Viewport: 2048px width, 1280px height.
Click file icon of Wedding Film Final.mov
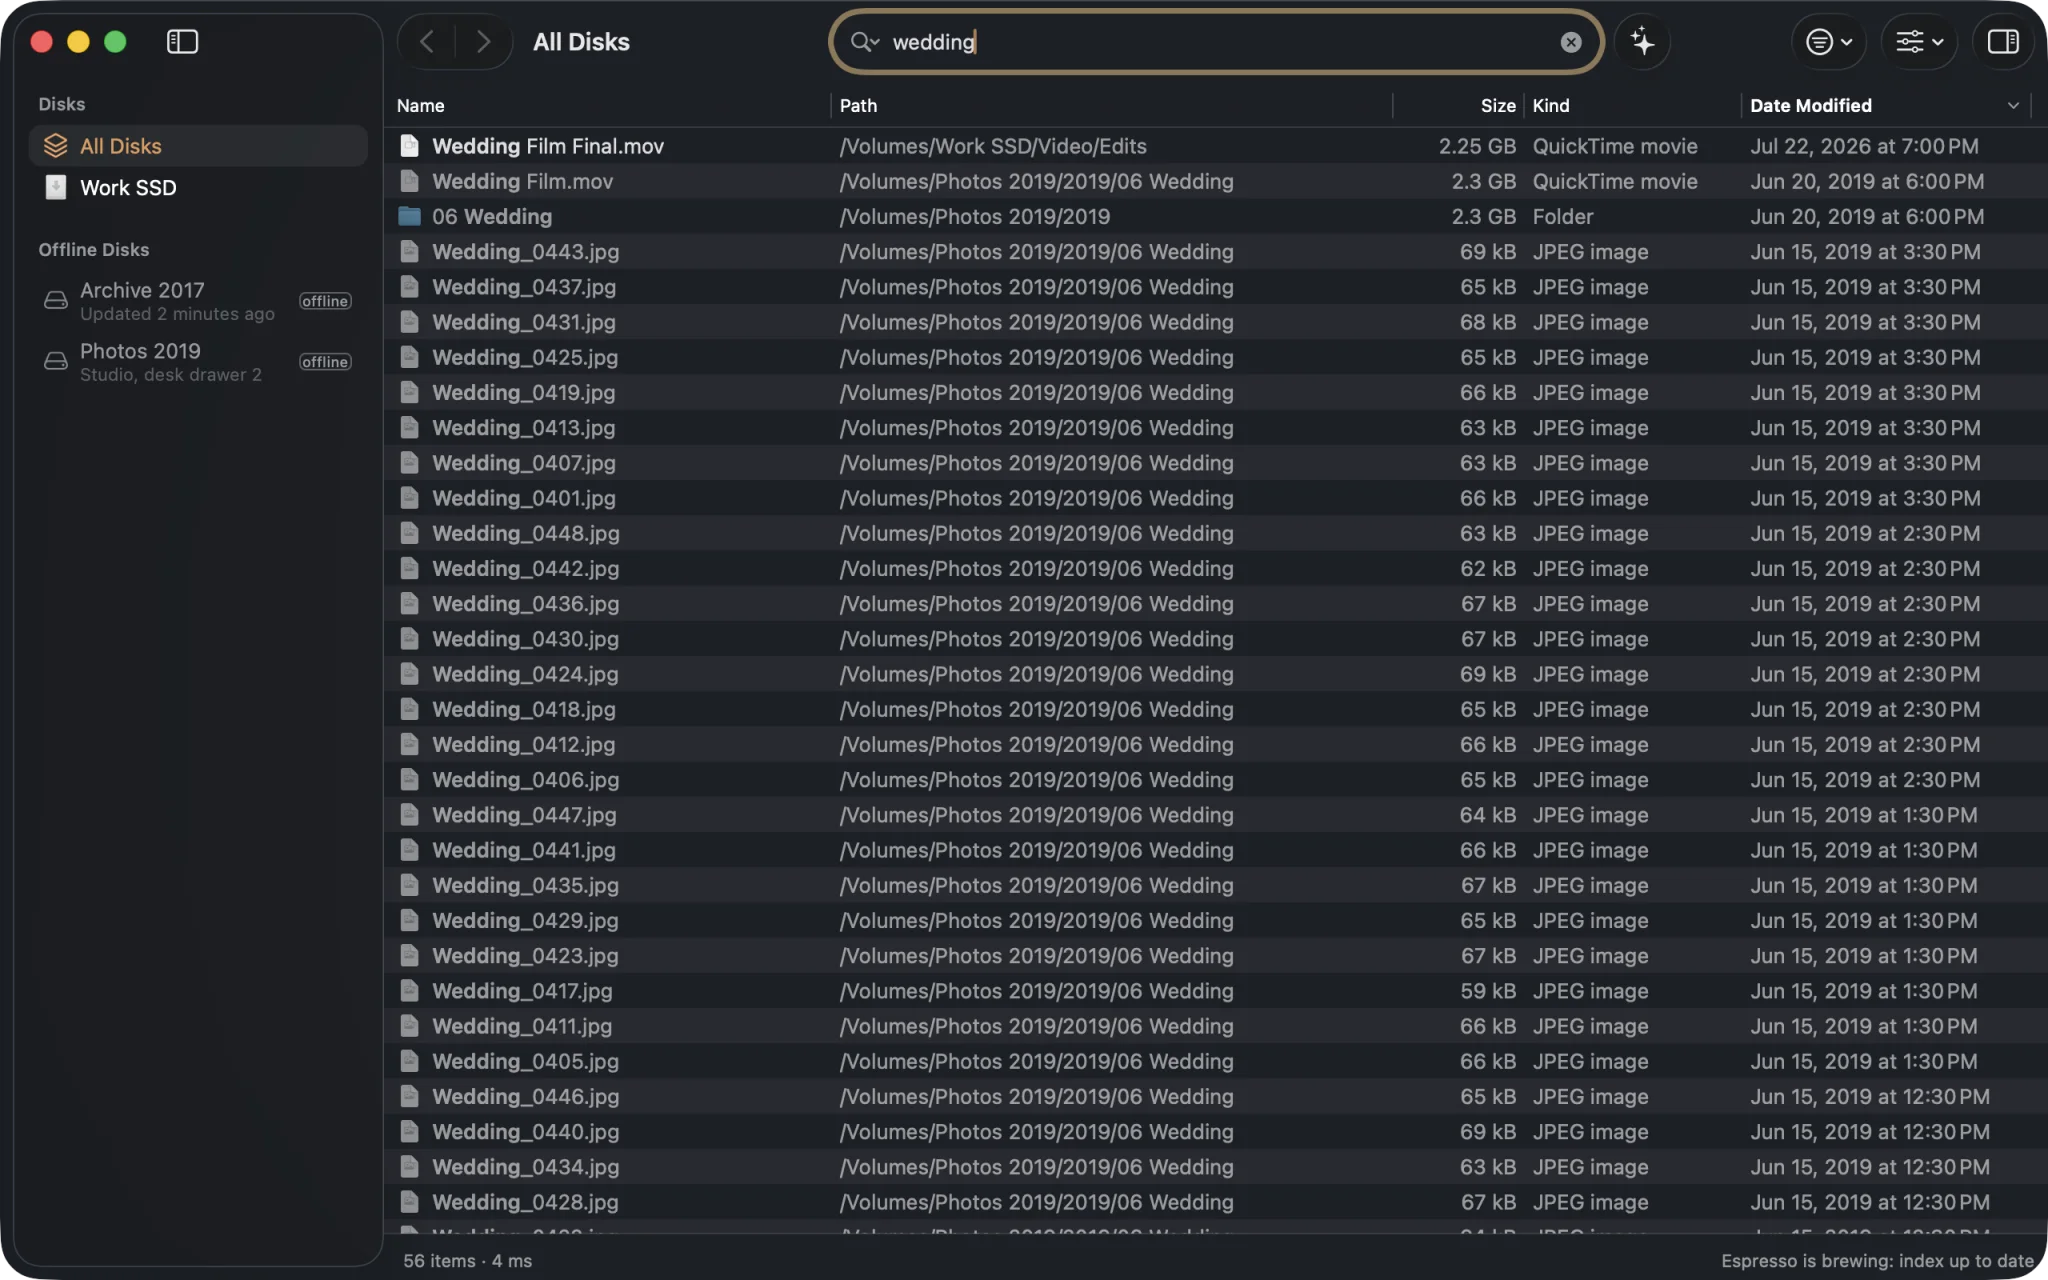pyautogui.click(x=409, y=146)
